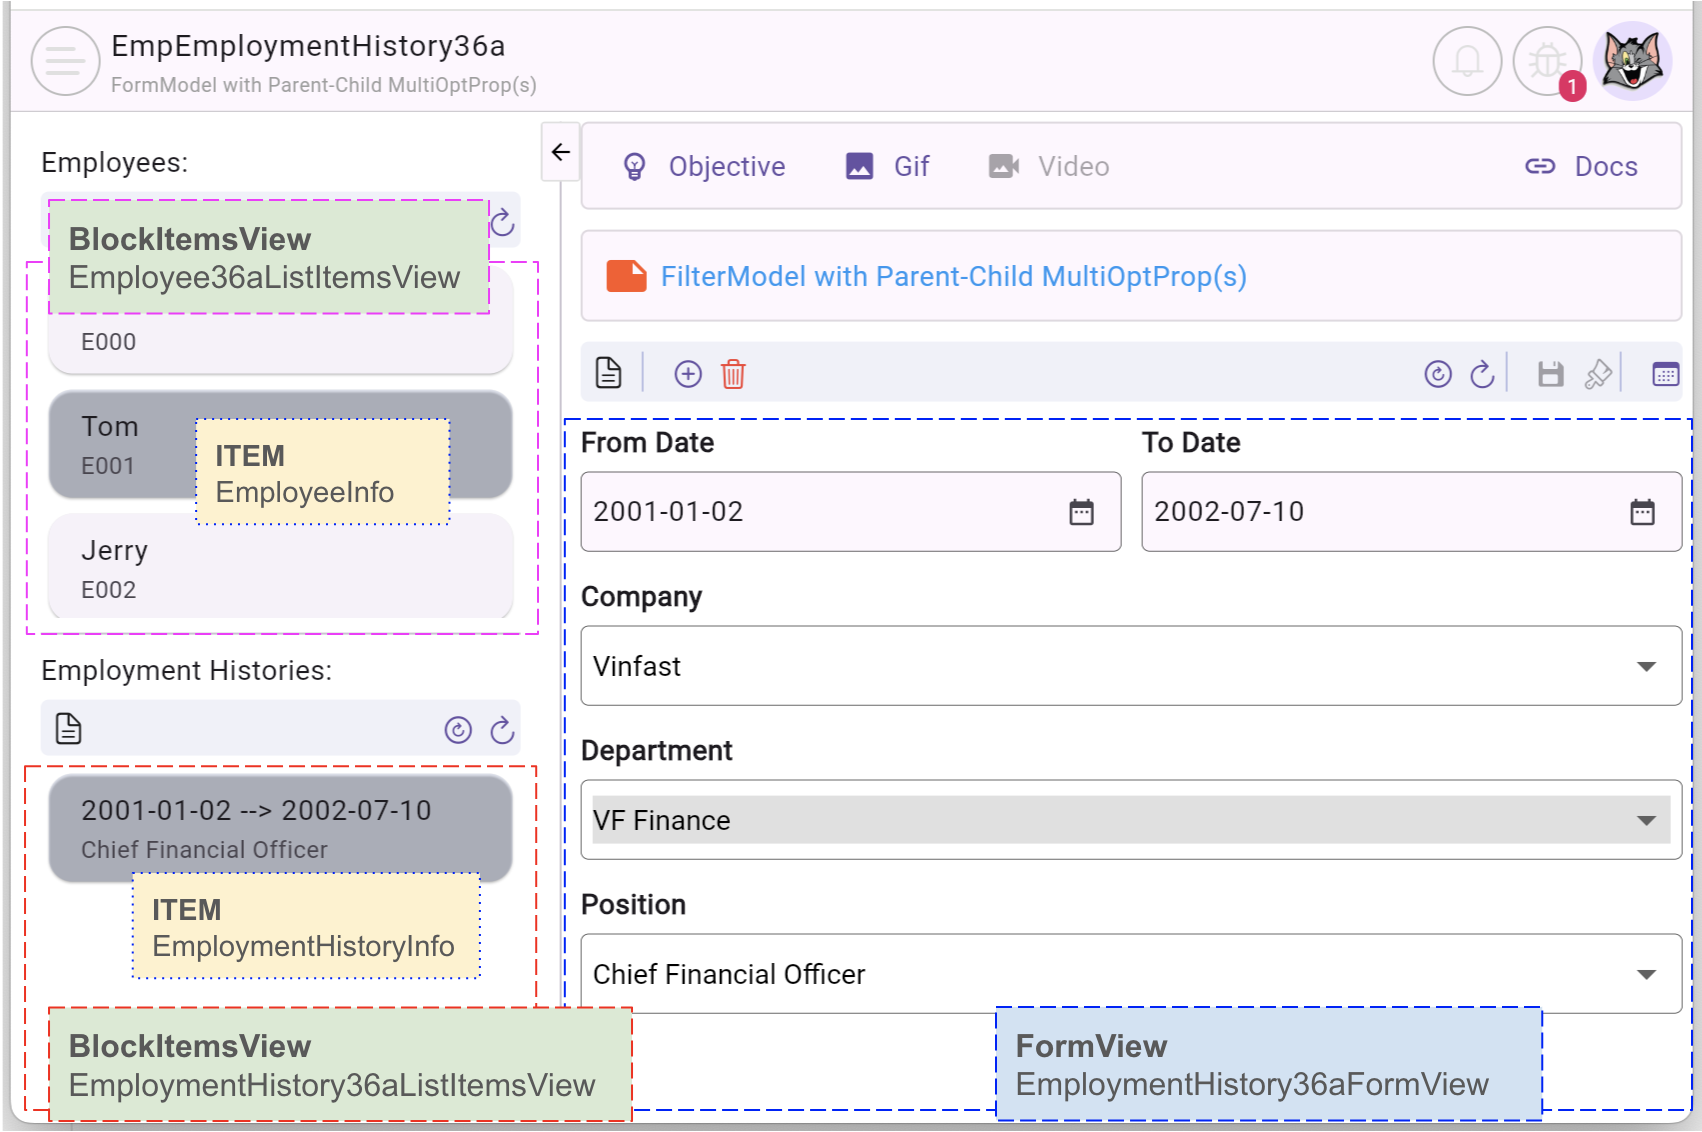Viewport: 1702px width, 1132px height.
Task: Open the keyboard icon in form toolbar
Action: point(1665,374)
